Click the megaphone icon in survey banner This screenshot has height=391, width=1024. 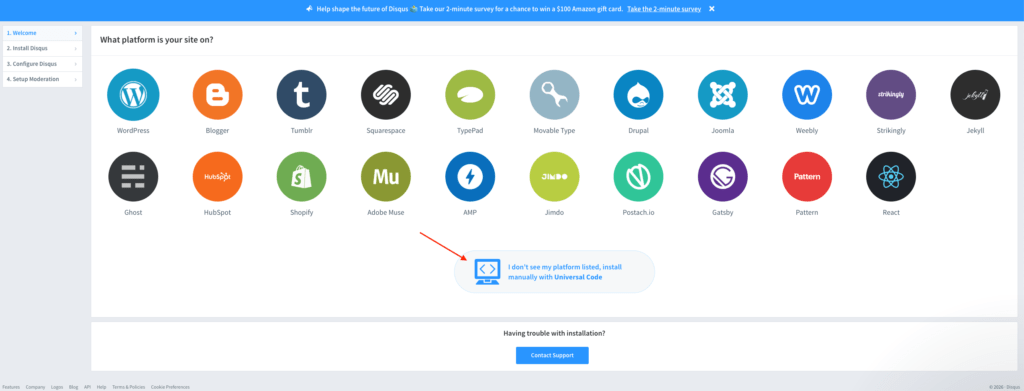(x=310, y=9)
